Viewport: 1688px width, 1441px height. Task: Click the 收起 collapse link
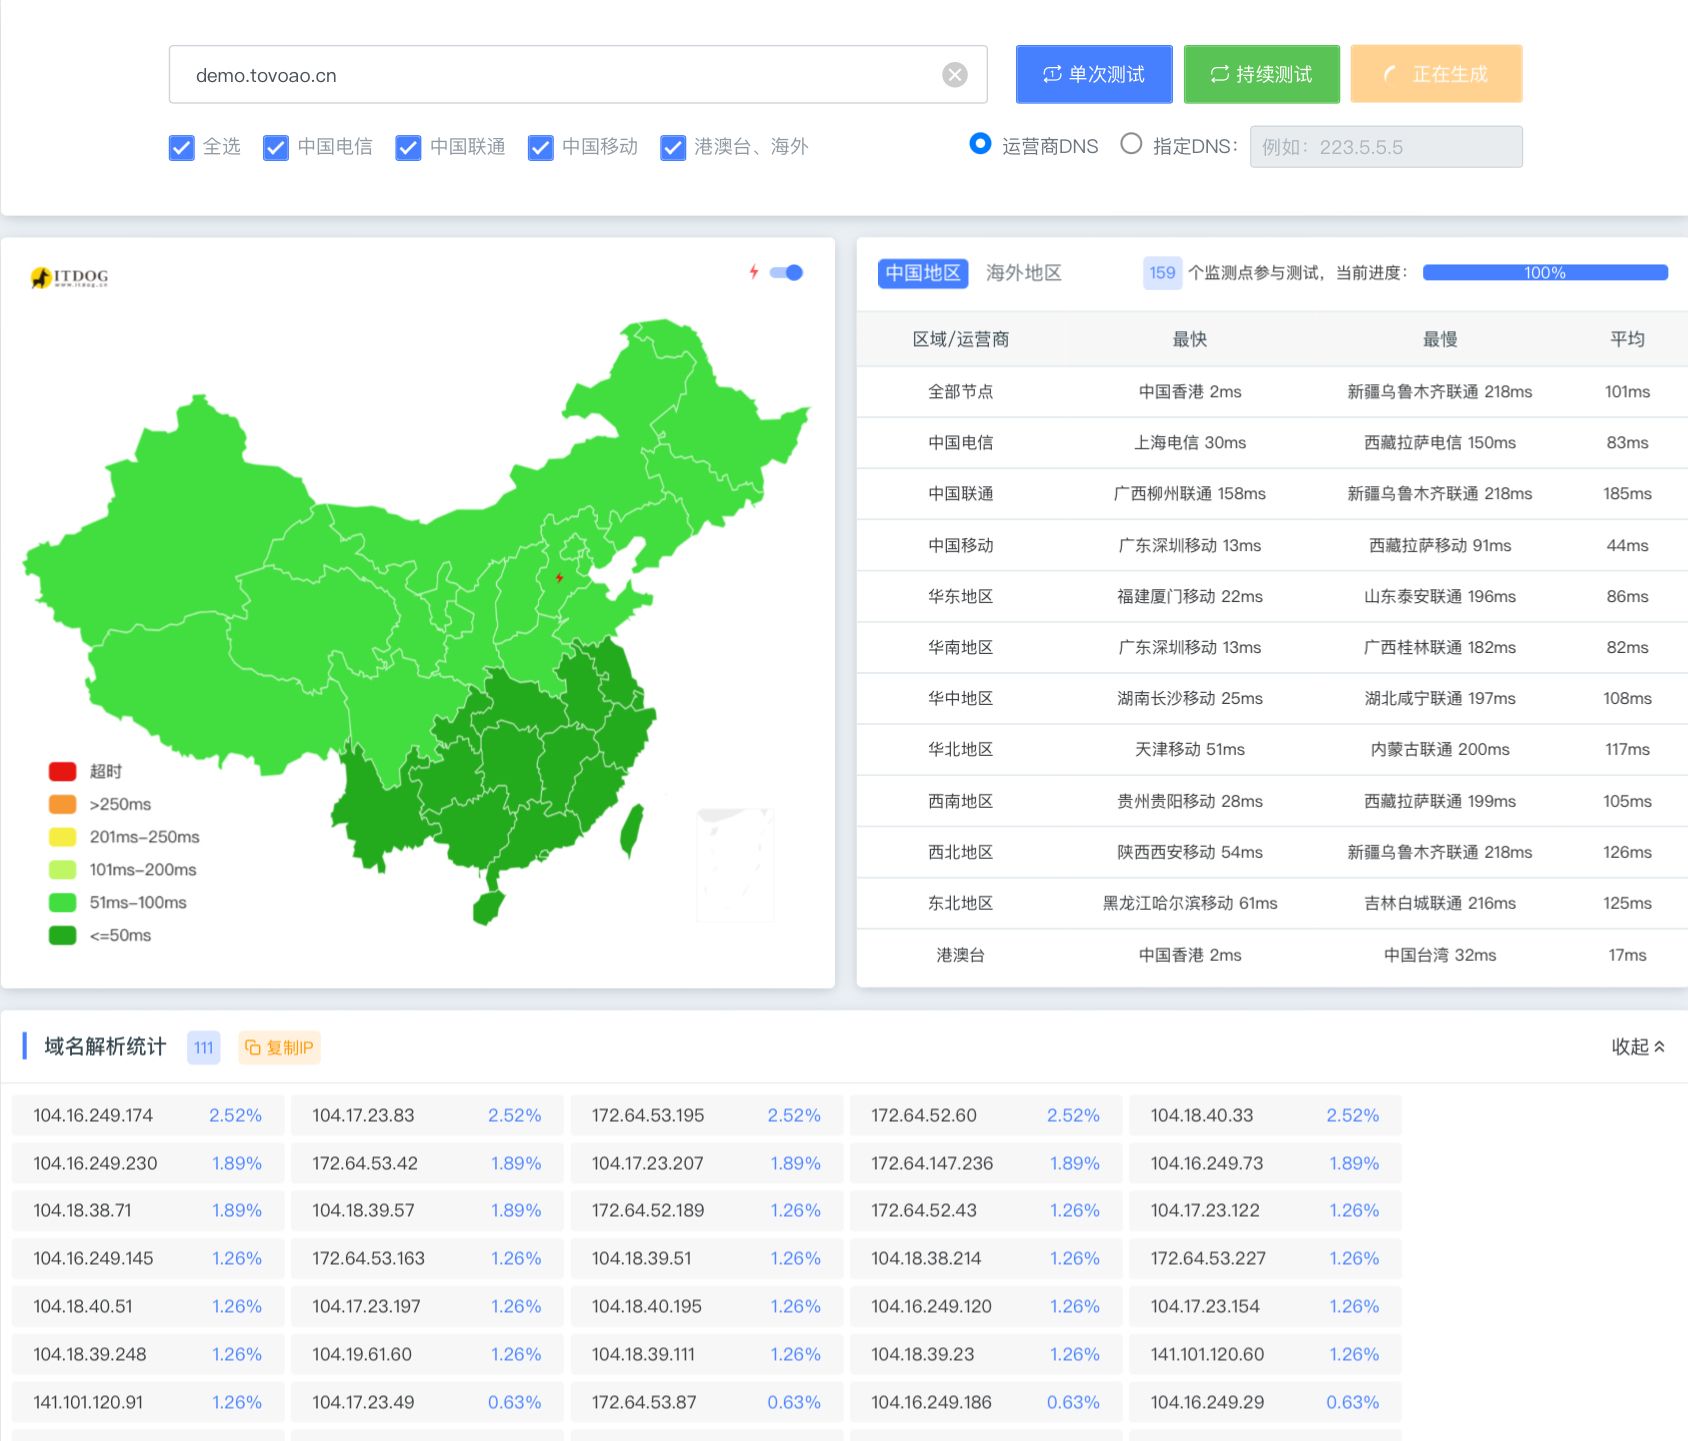point(1638,1047)
